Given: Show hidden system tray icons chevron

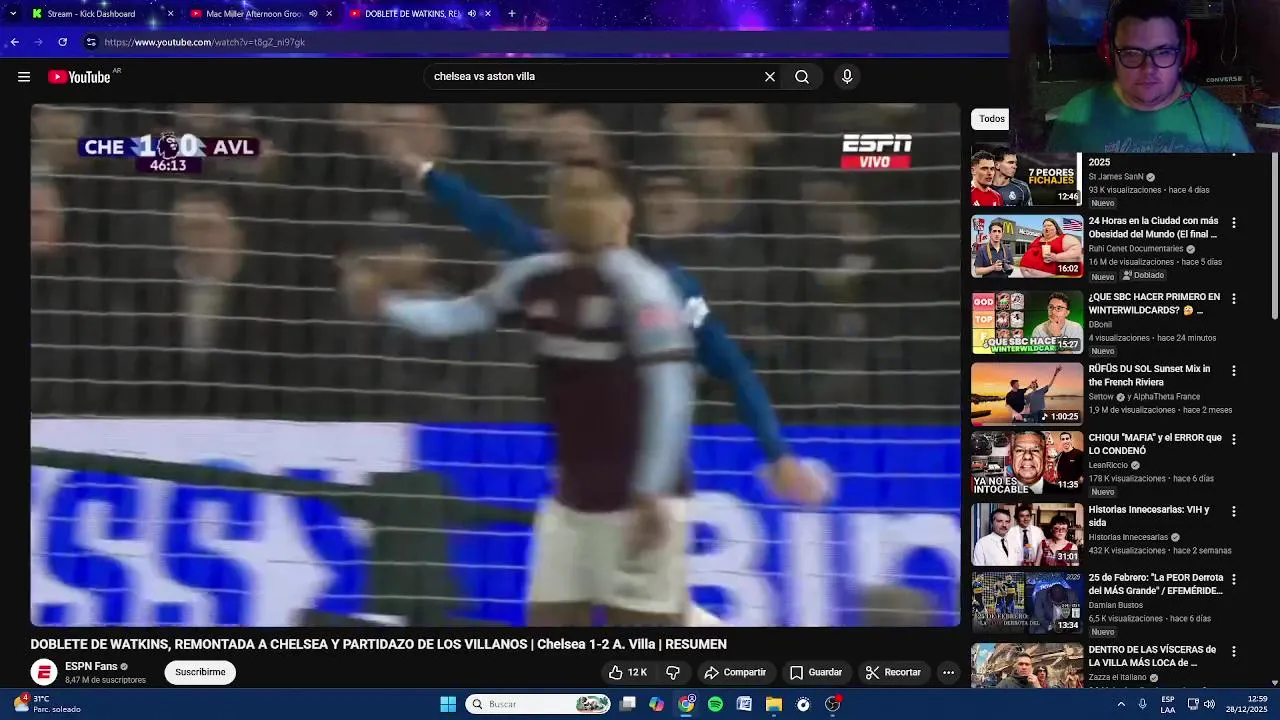Looking at the screenshot, I should click(1119, 704).
